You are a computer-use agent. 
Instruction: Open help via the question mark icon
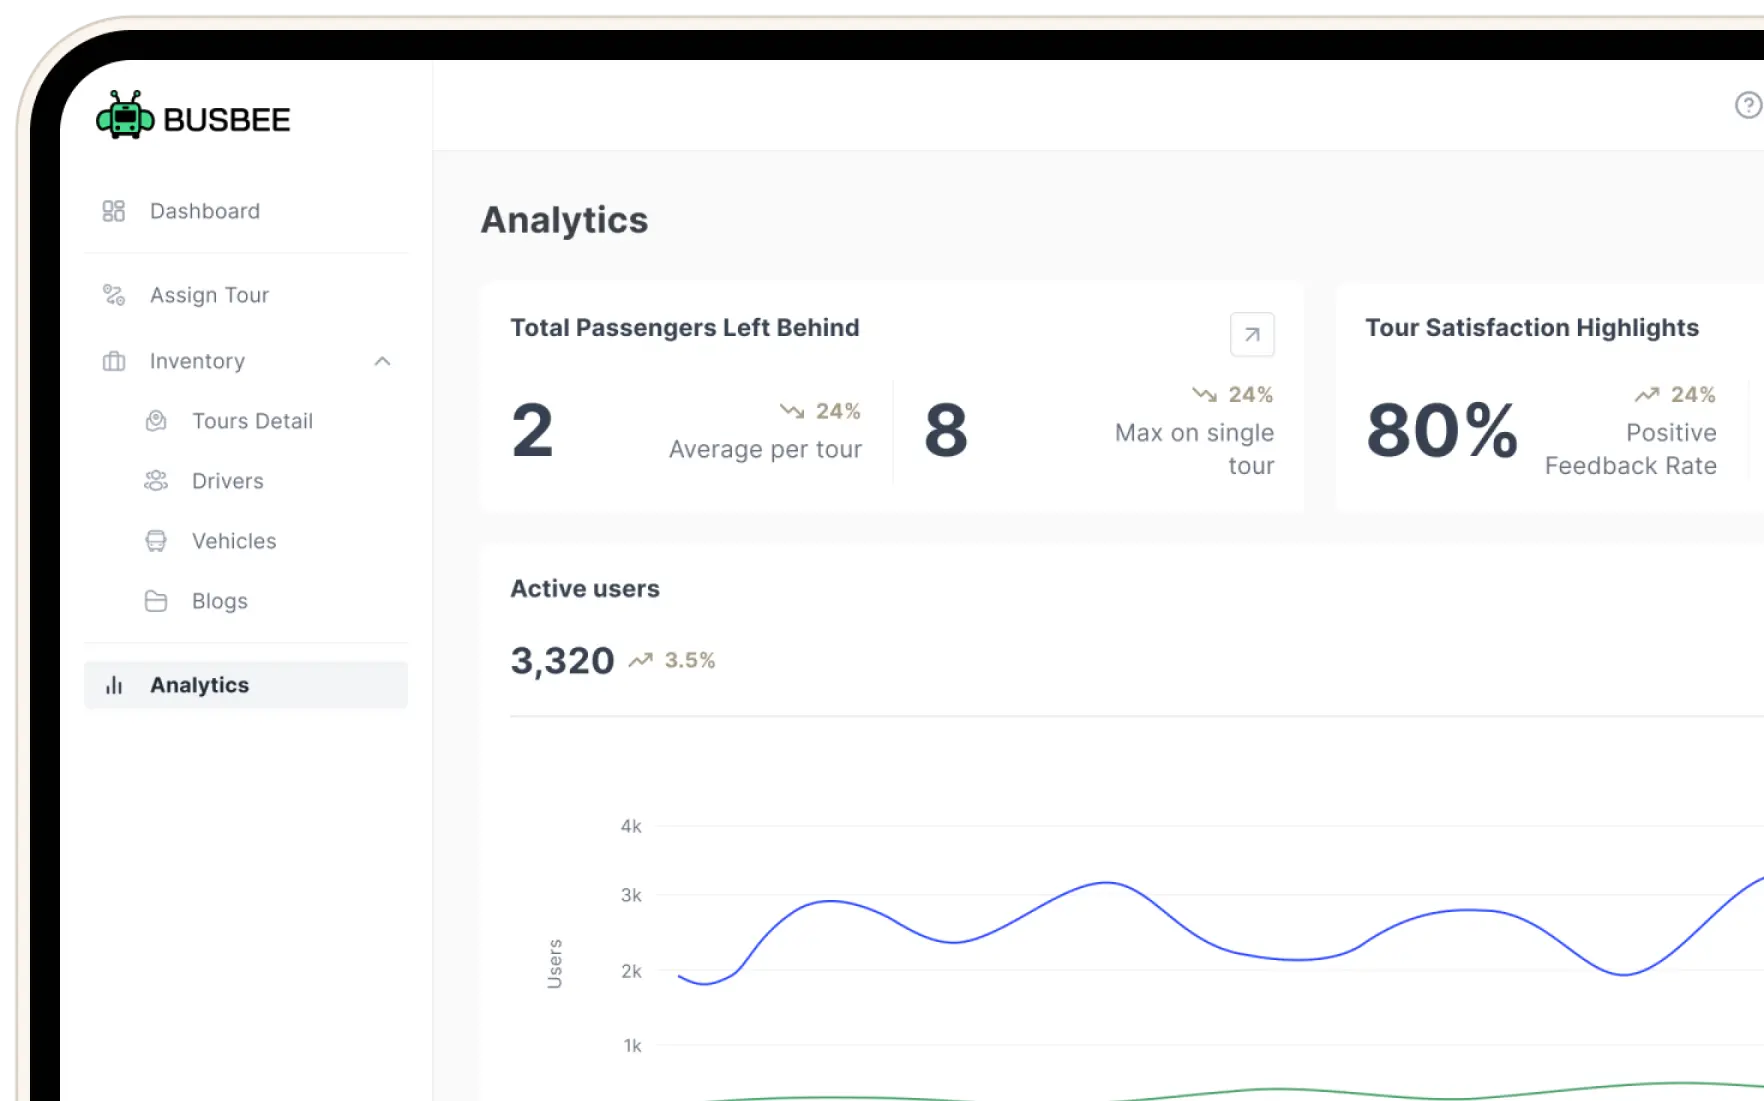[x=1748, y=105]
